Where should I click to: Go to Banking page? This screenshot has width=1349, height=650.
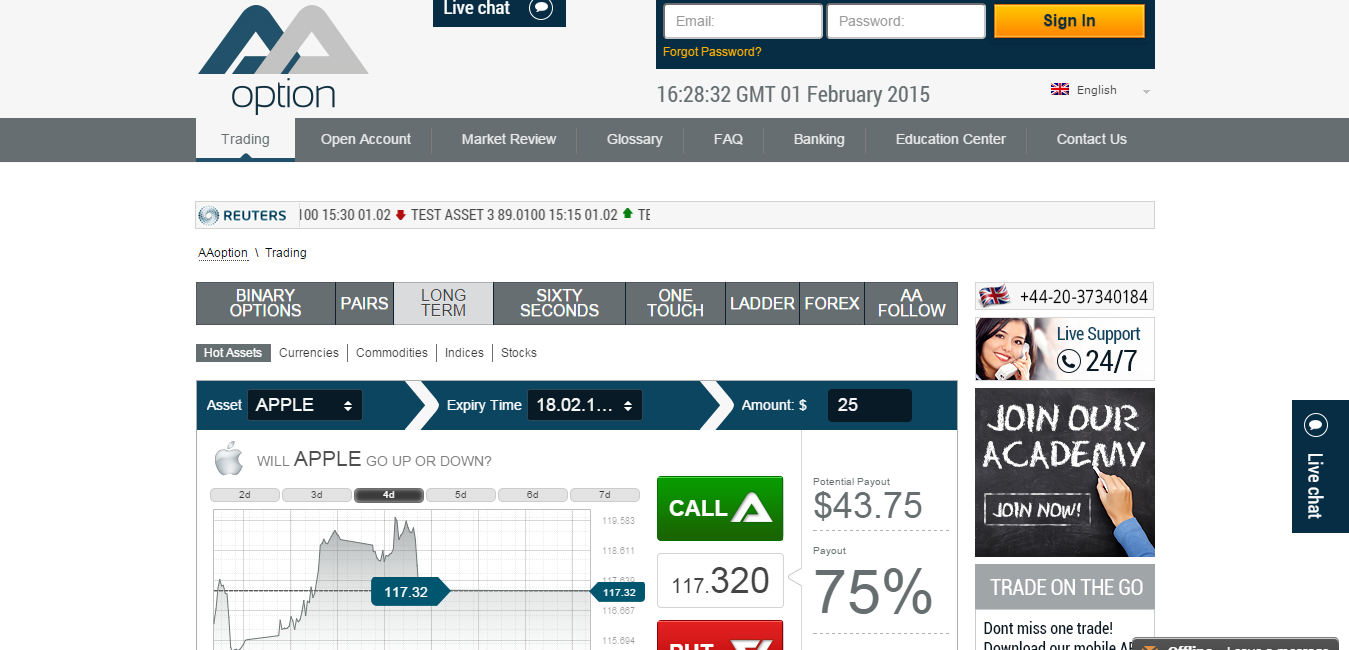click(819, 139)
